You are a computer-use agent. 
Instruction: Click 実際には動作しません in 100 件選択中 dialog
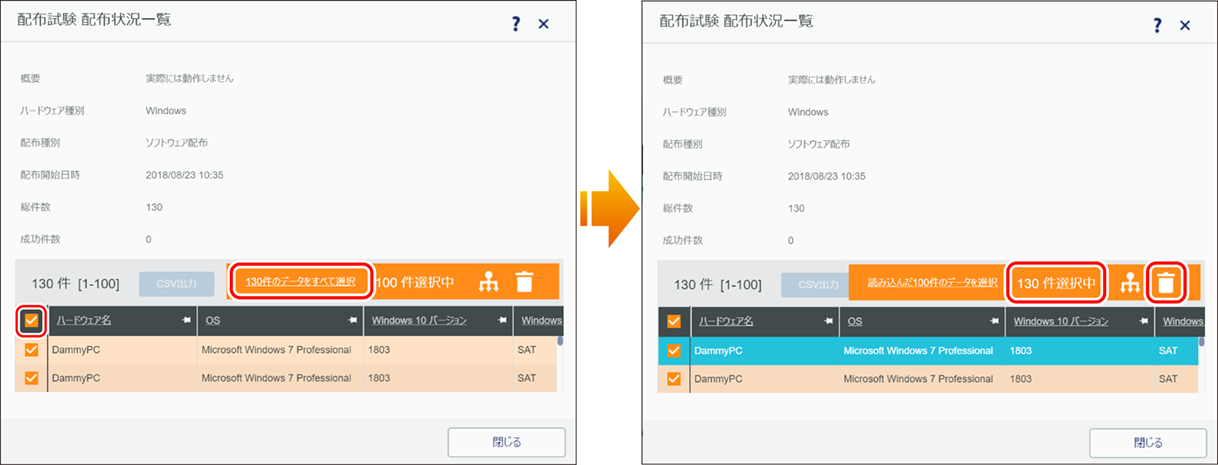[190, 78]
